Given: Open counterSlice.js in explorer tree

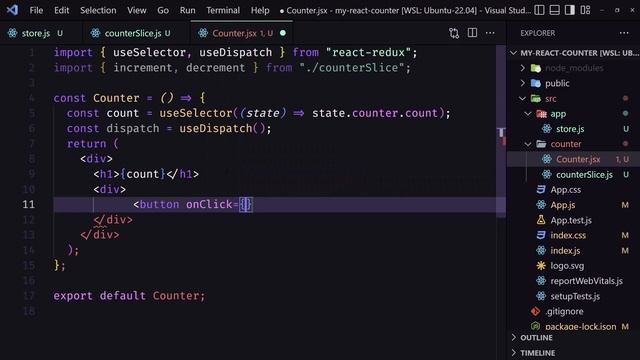Looking at the screenshot, I should 584,175.
